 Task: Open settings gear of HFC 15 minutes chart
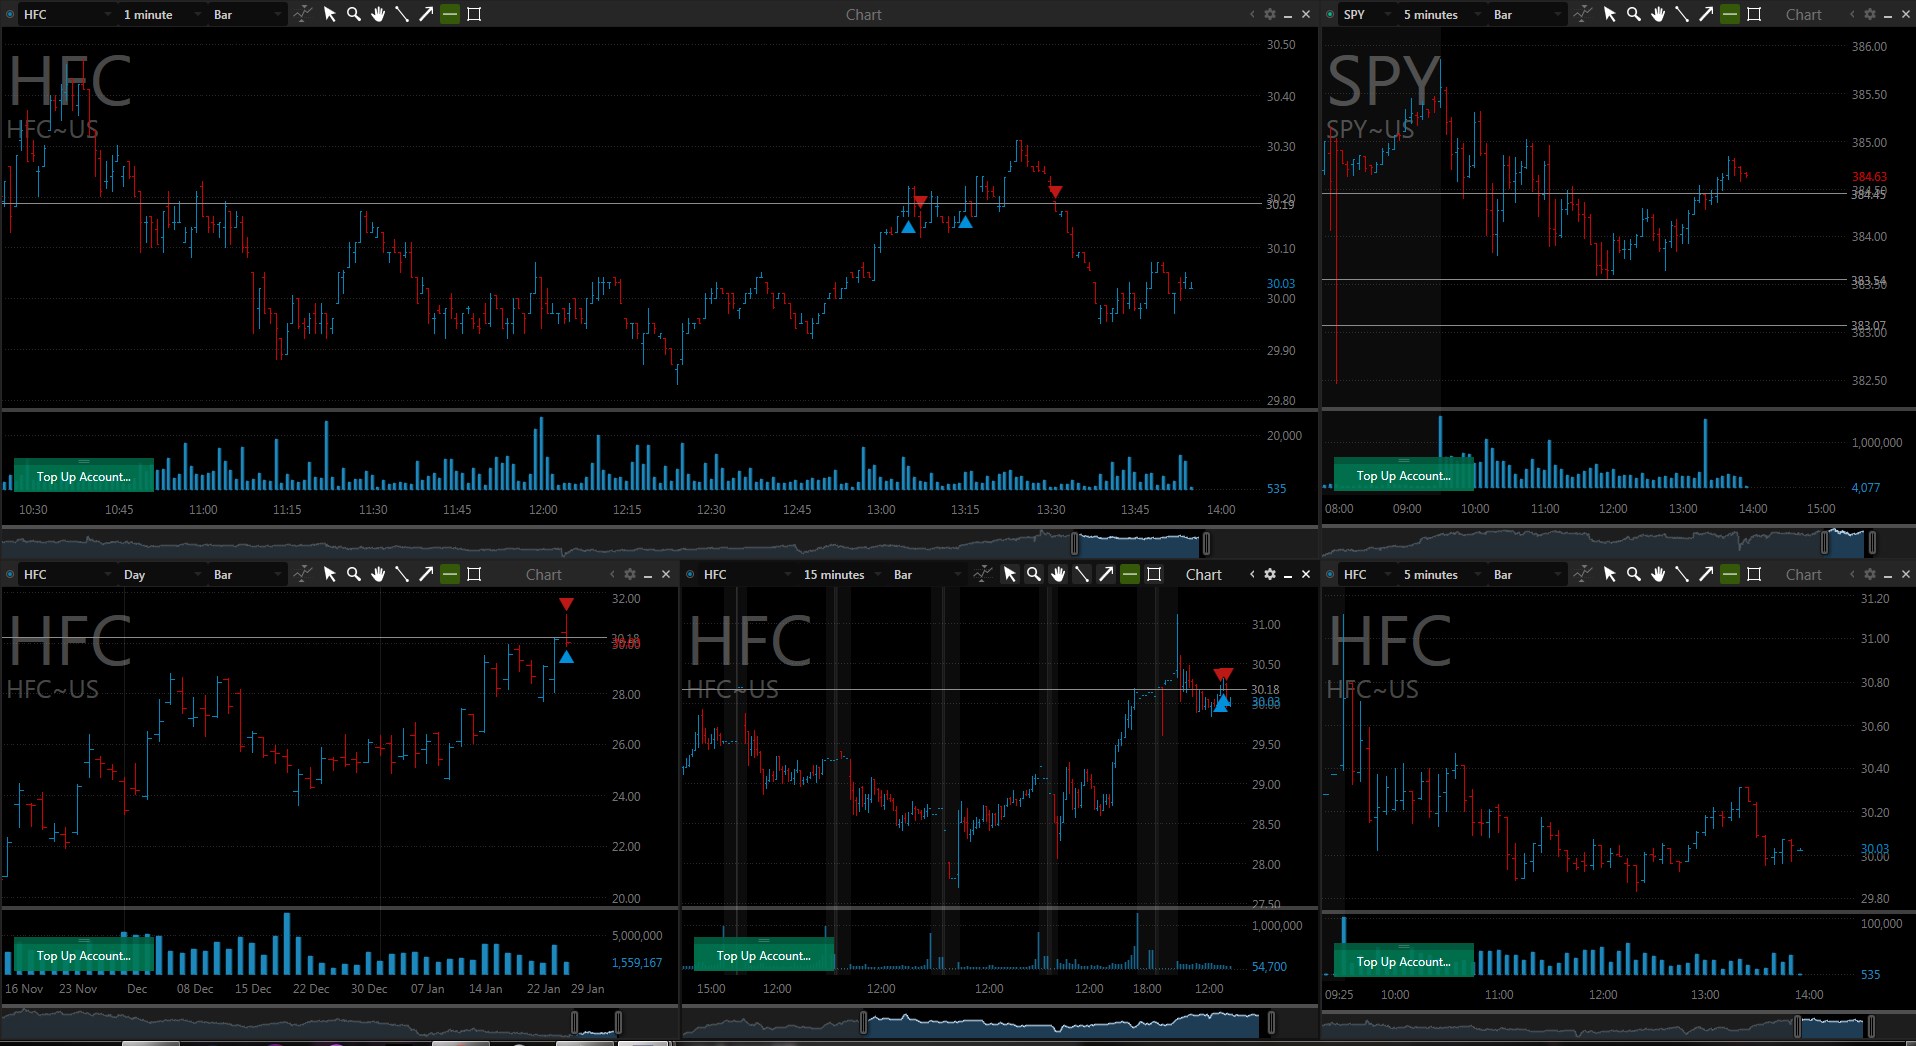point(1270,574)
